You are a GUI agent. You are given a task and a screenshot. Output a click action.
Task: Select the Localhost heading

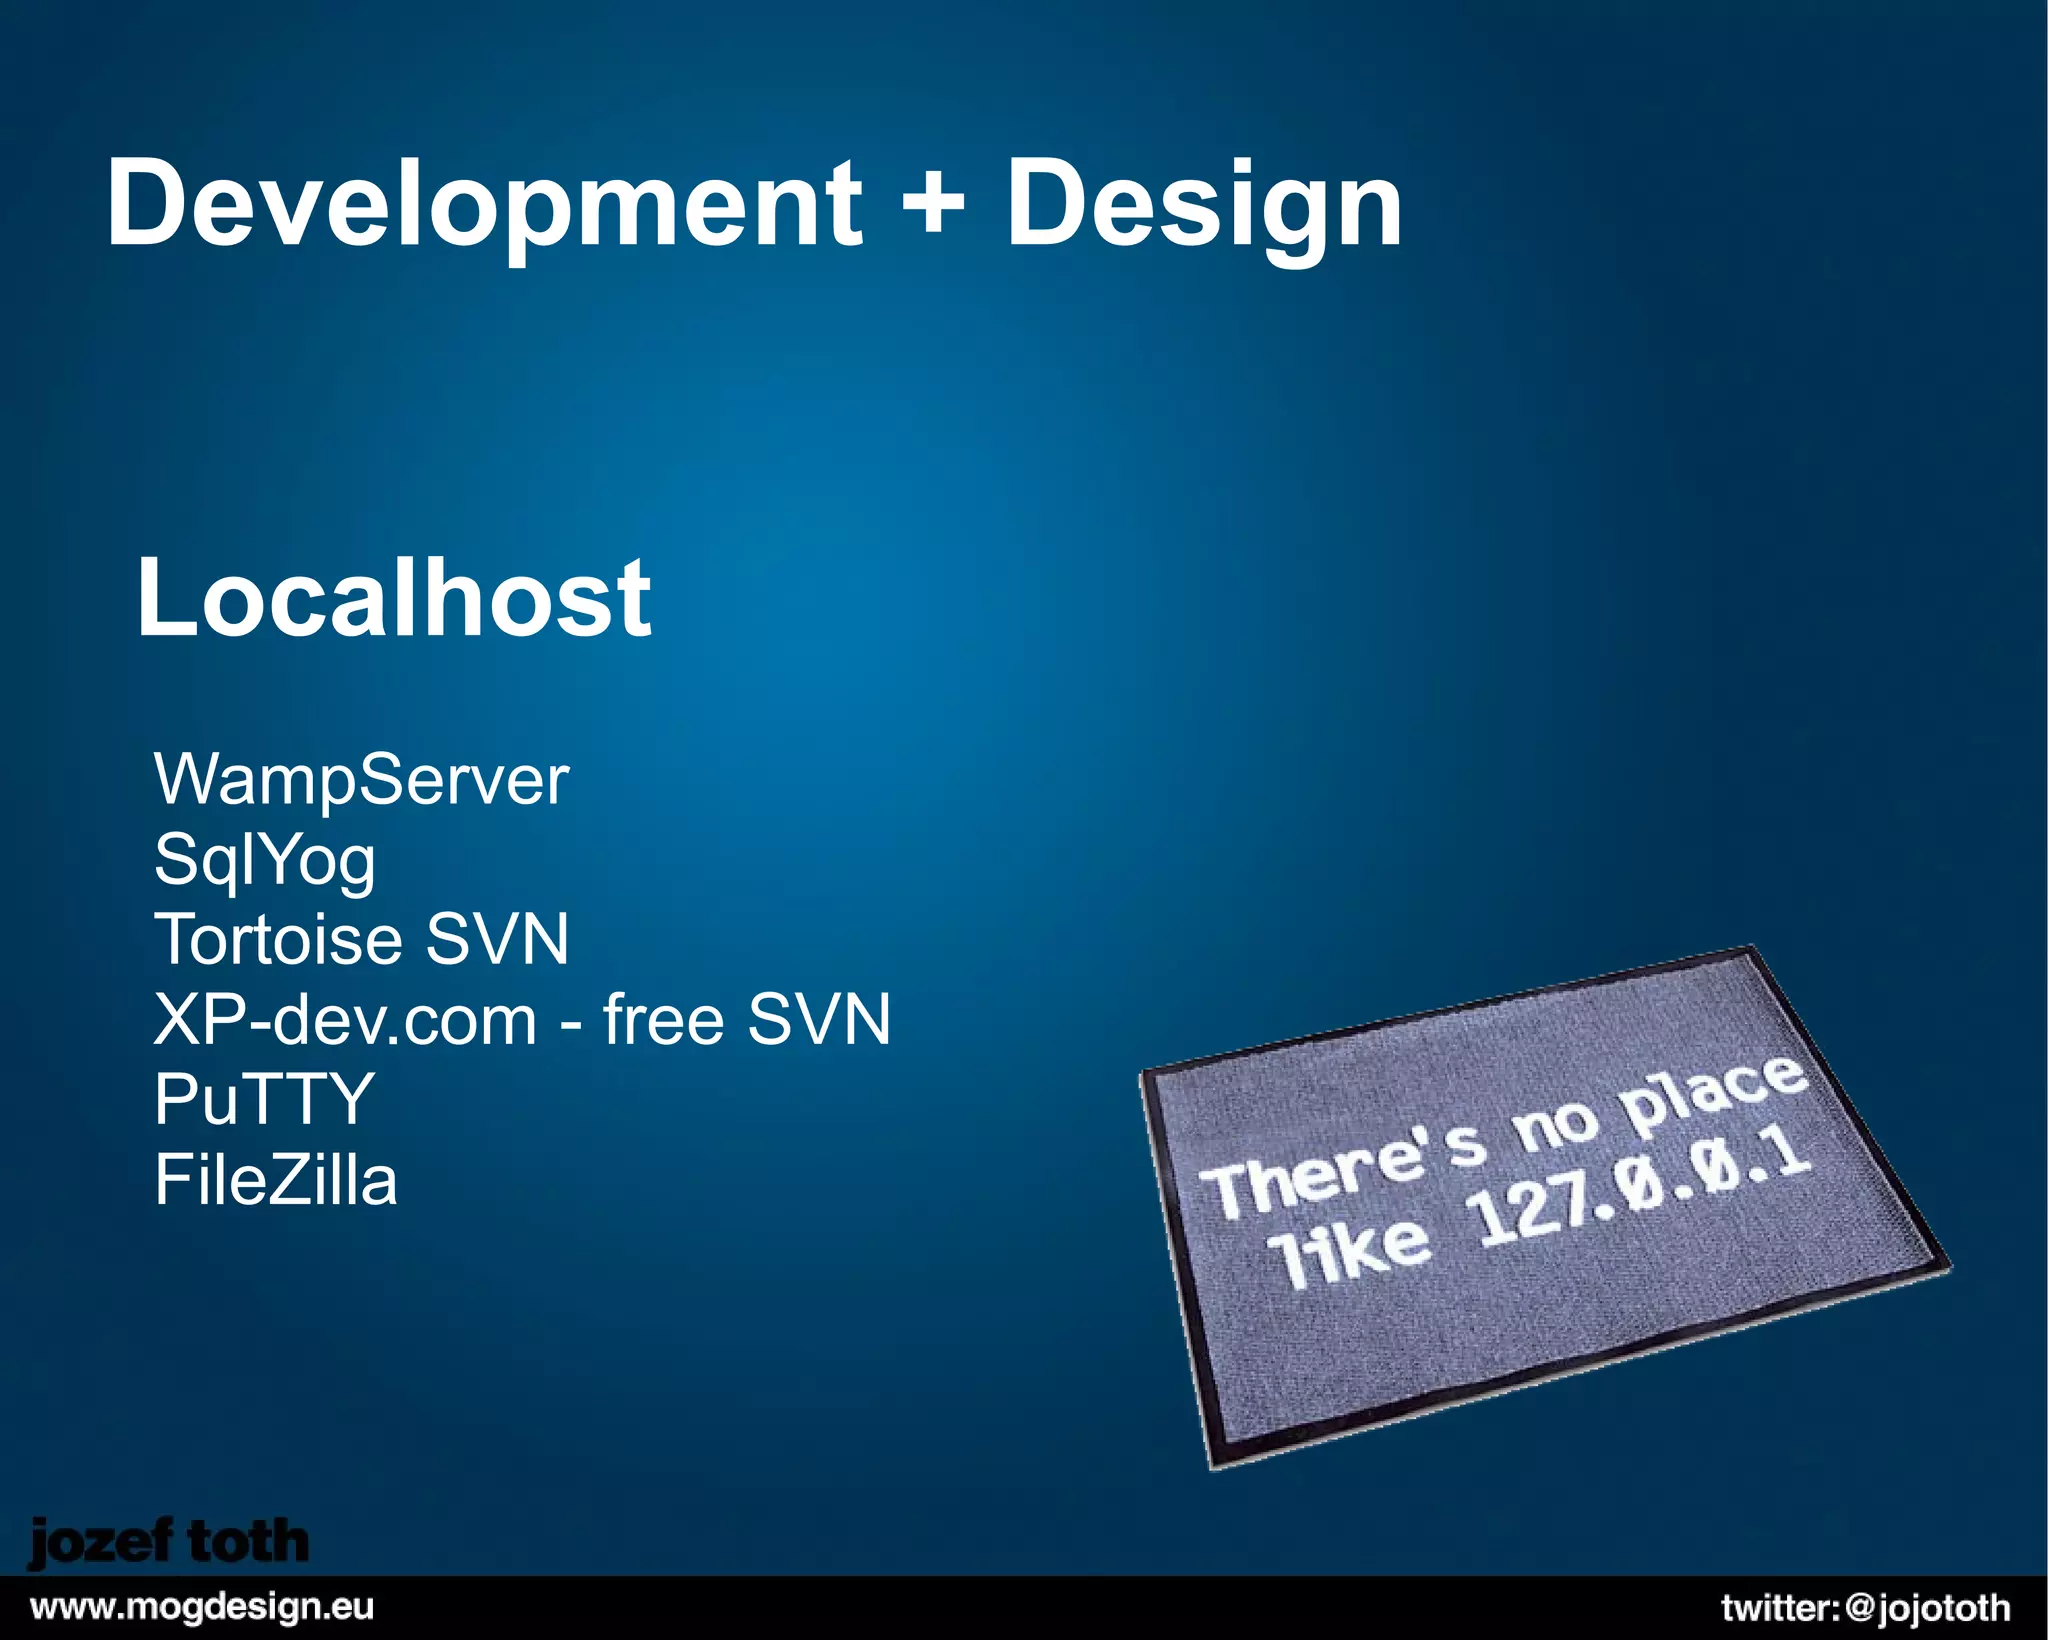tap(394, 597)
